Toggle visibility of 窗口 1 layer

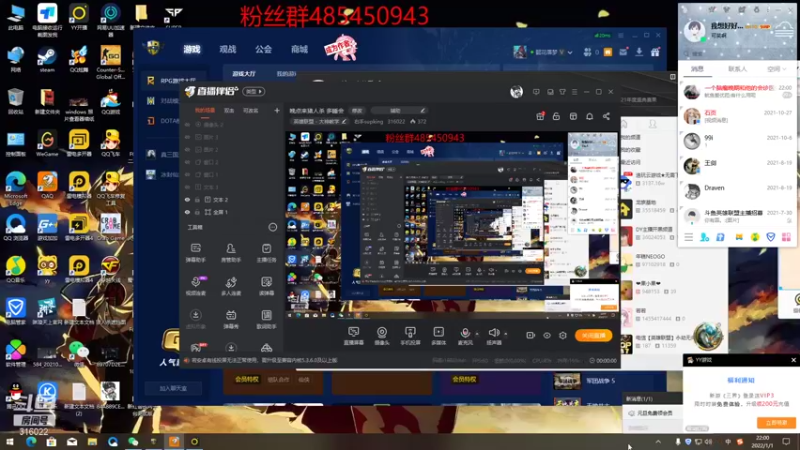click(187, 174)
